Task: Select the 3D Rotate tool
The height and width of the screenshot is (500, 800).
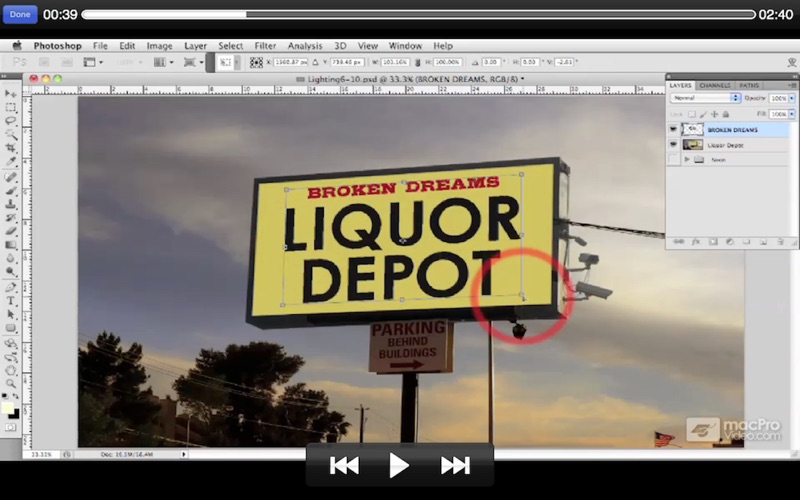Action: pos(10,343)
